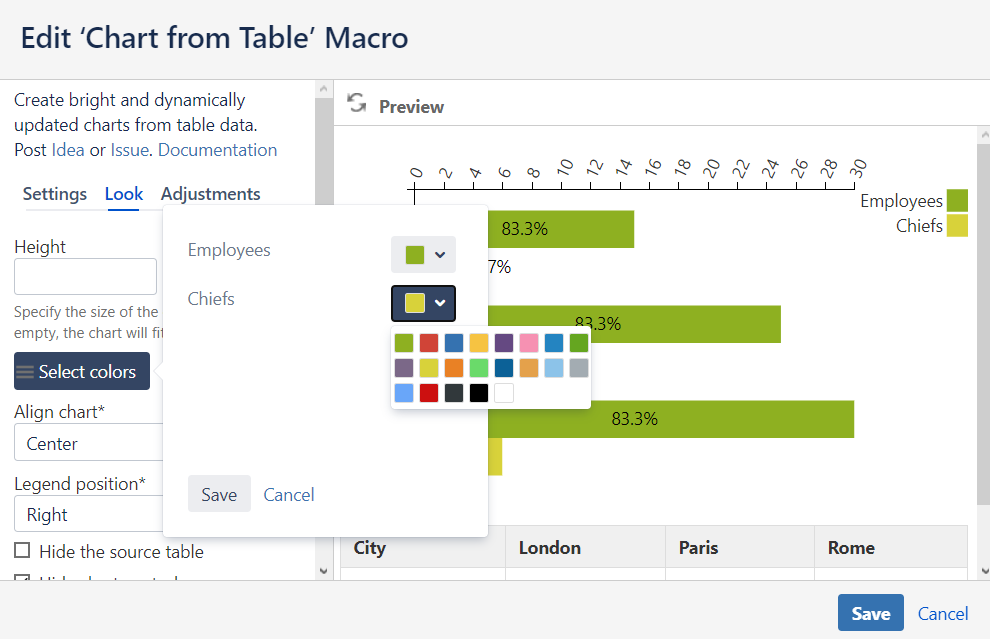Click the Employees legend color square
990x639 pixels.
coord(957,199)
